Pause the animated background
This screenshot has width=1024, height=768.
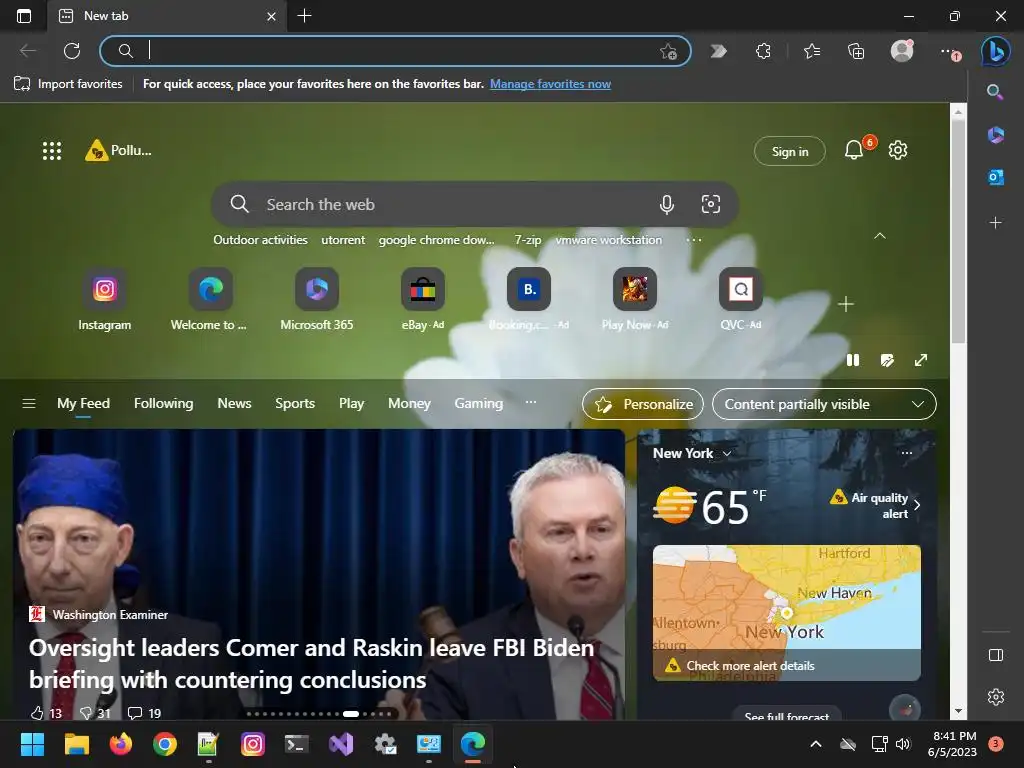(x=853, y=360)
